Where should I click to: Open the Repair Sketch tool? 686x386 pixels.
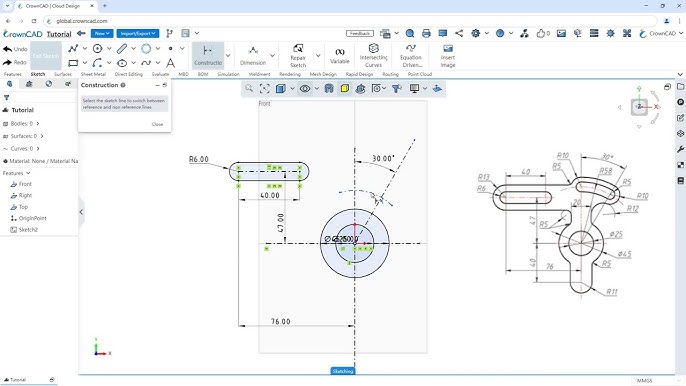(298, 56)
